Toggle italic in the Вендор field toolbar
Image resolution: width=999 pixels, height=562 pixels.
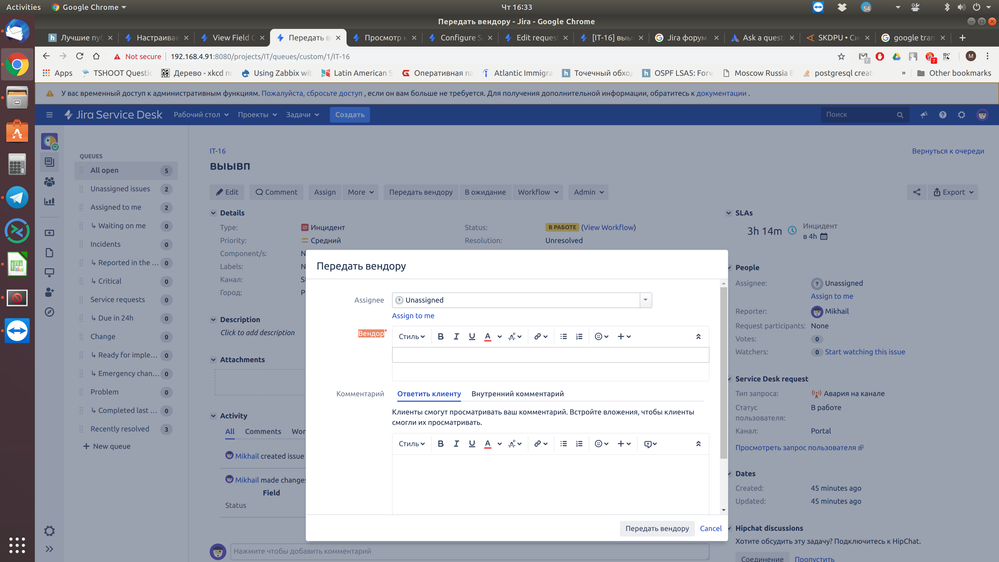(x=456, y=336)
